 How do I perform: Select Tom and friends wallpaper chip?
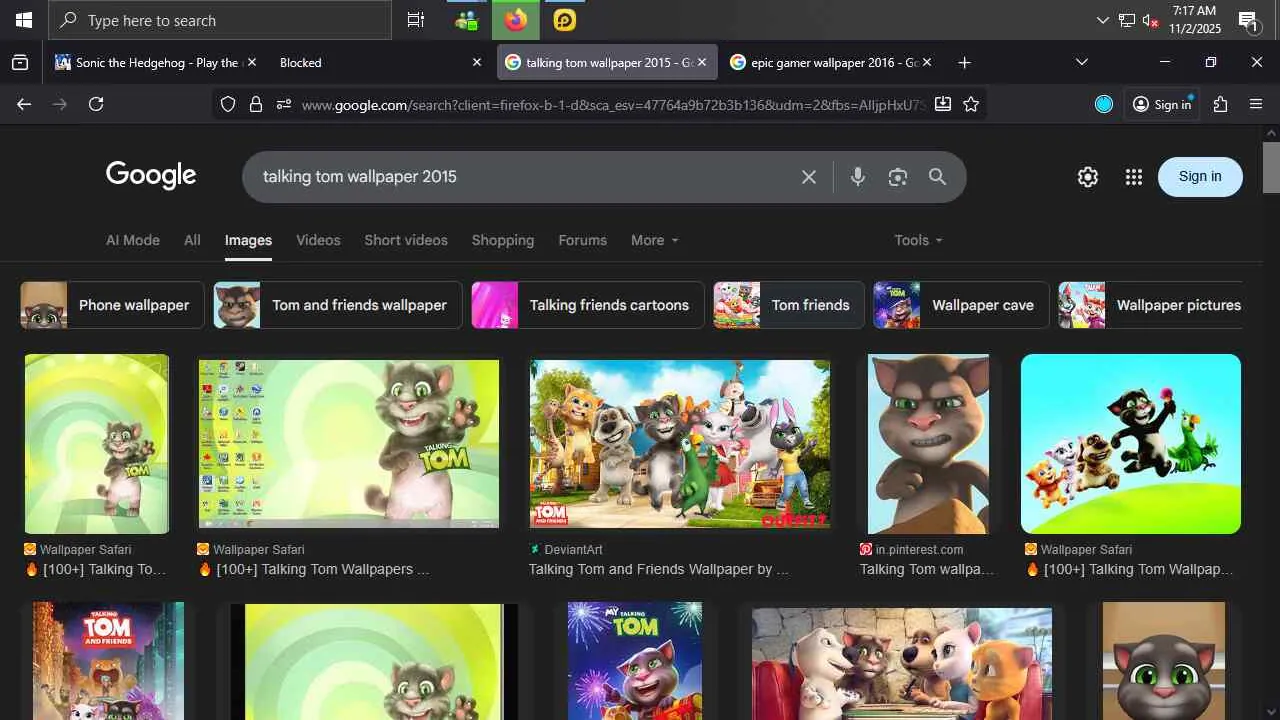(x=338, y=305)
